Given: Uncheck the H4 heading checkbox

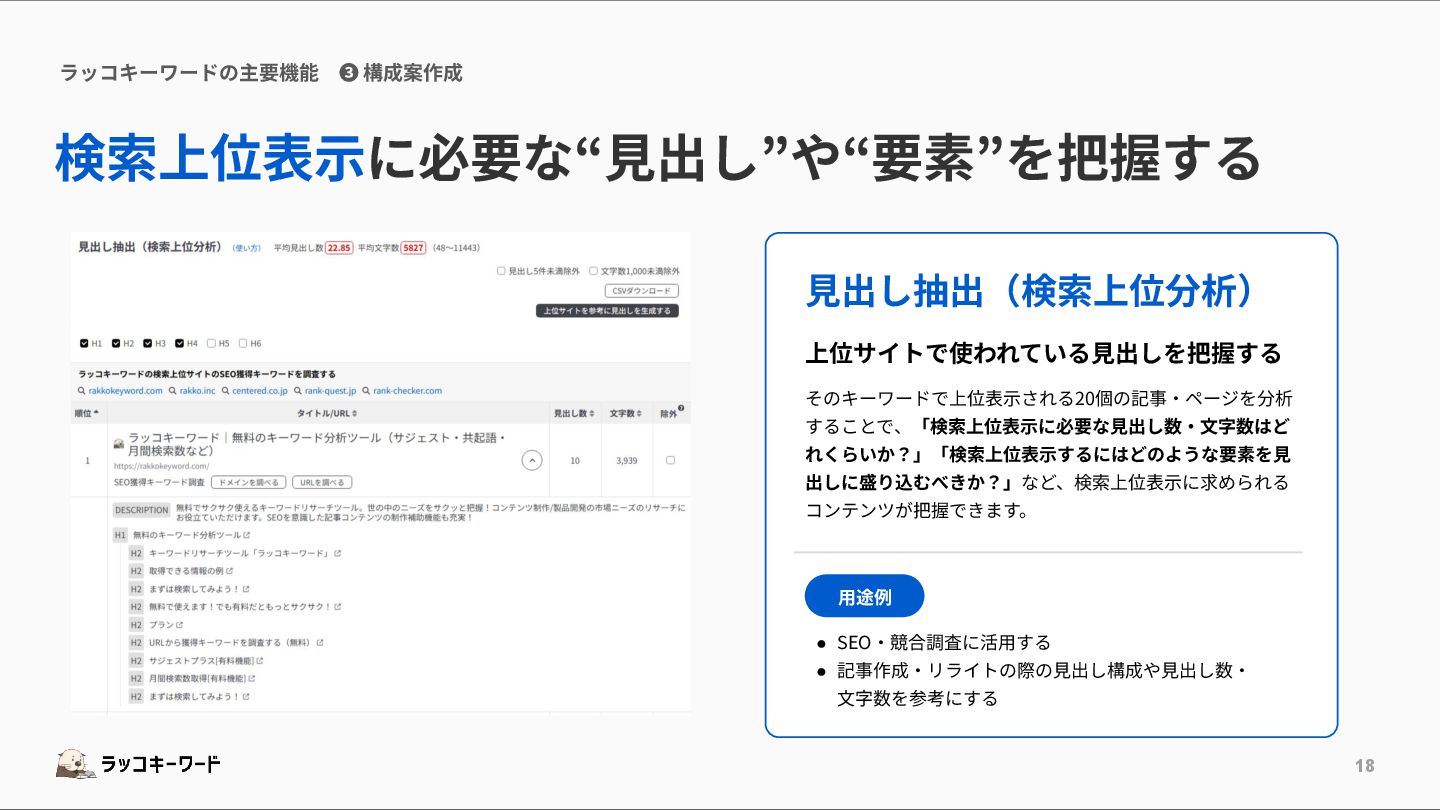Looking at the screenshot, I should tap(180, 343).
